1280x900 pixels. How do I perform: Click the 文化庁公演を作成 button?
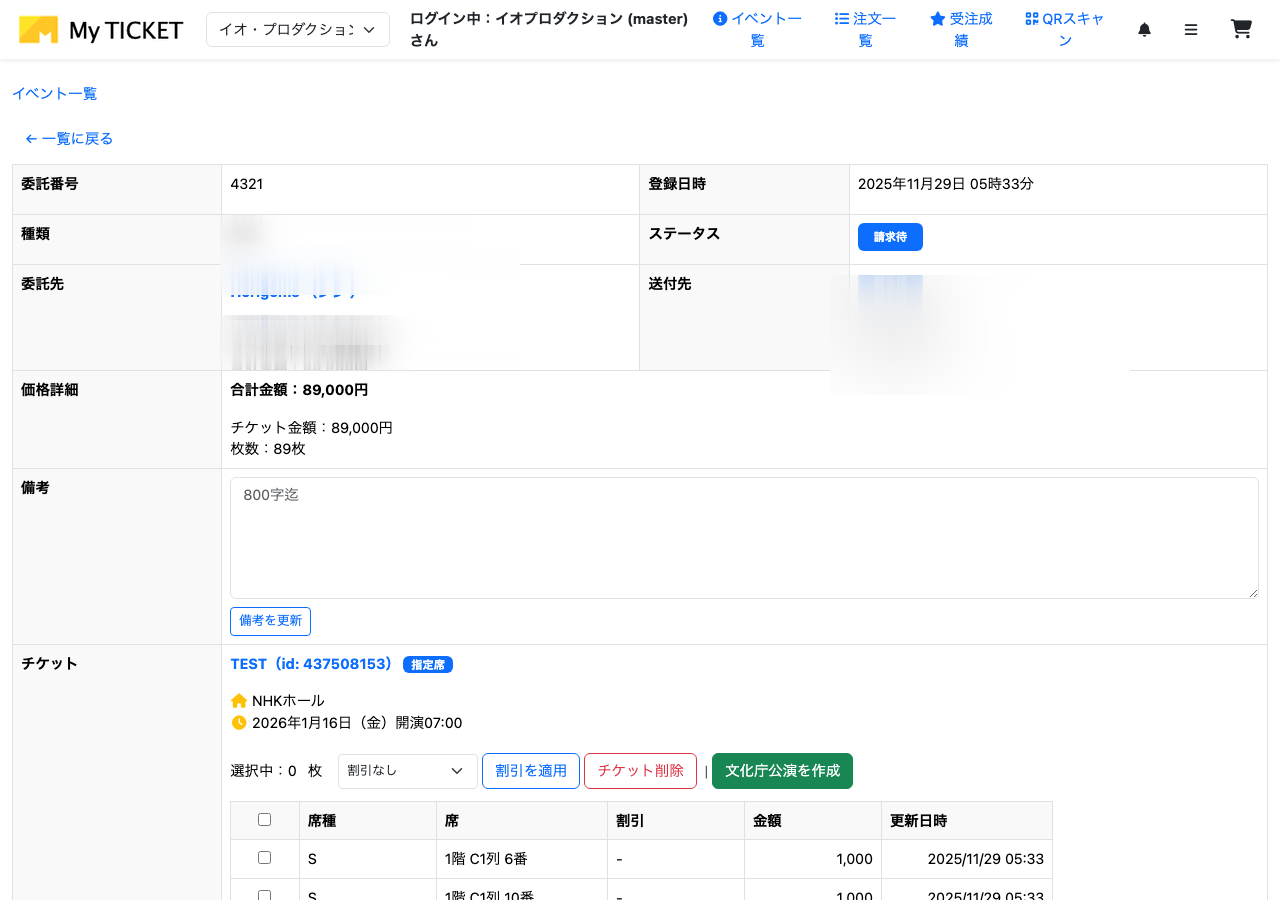[782, 771]
